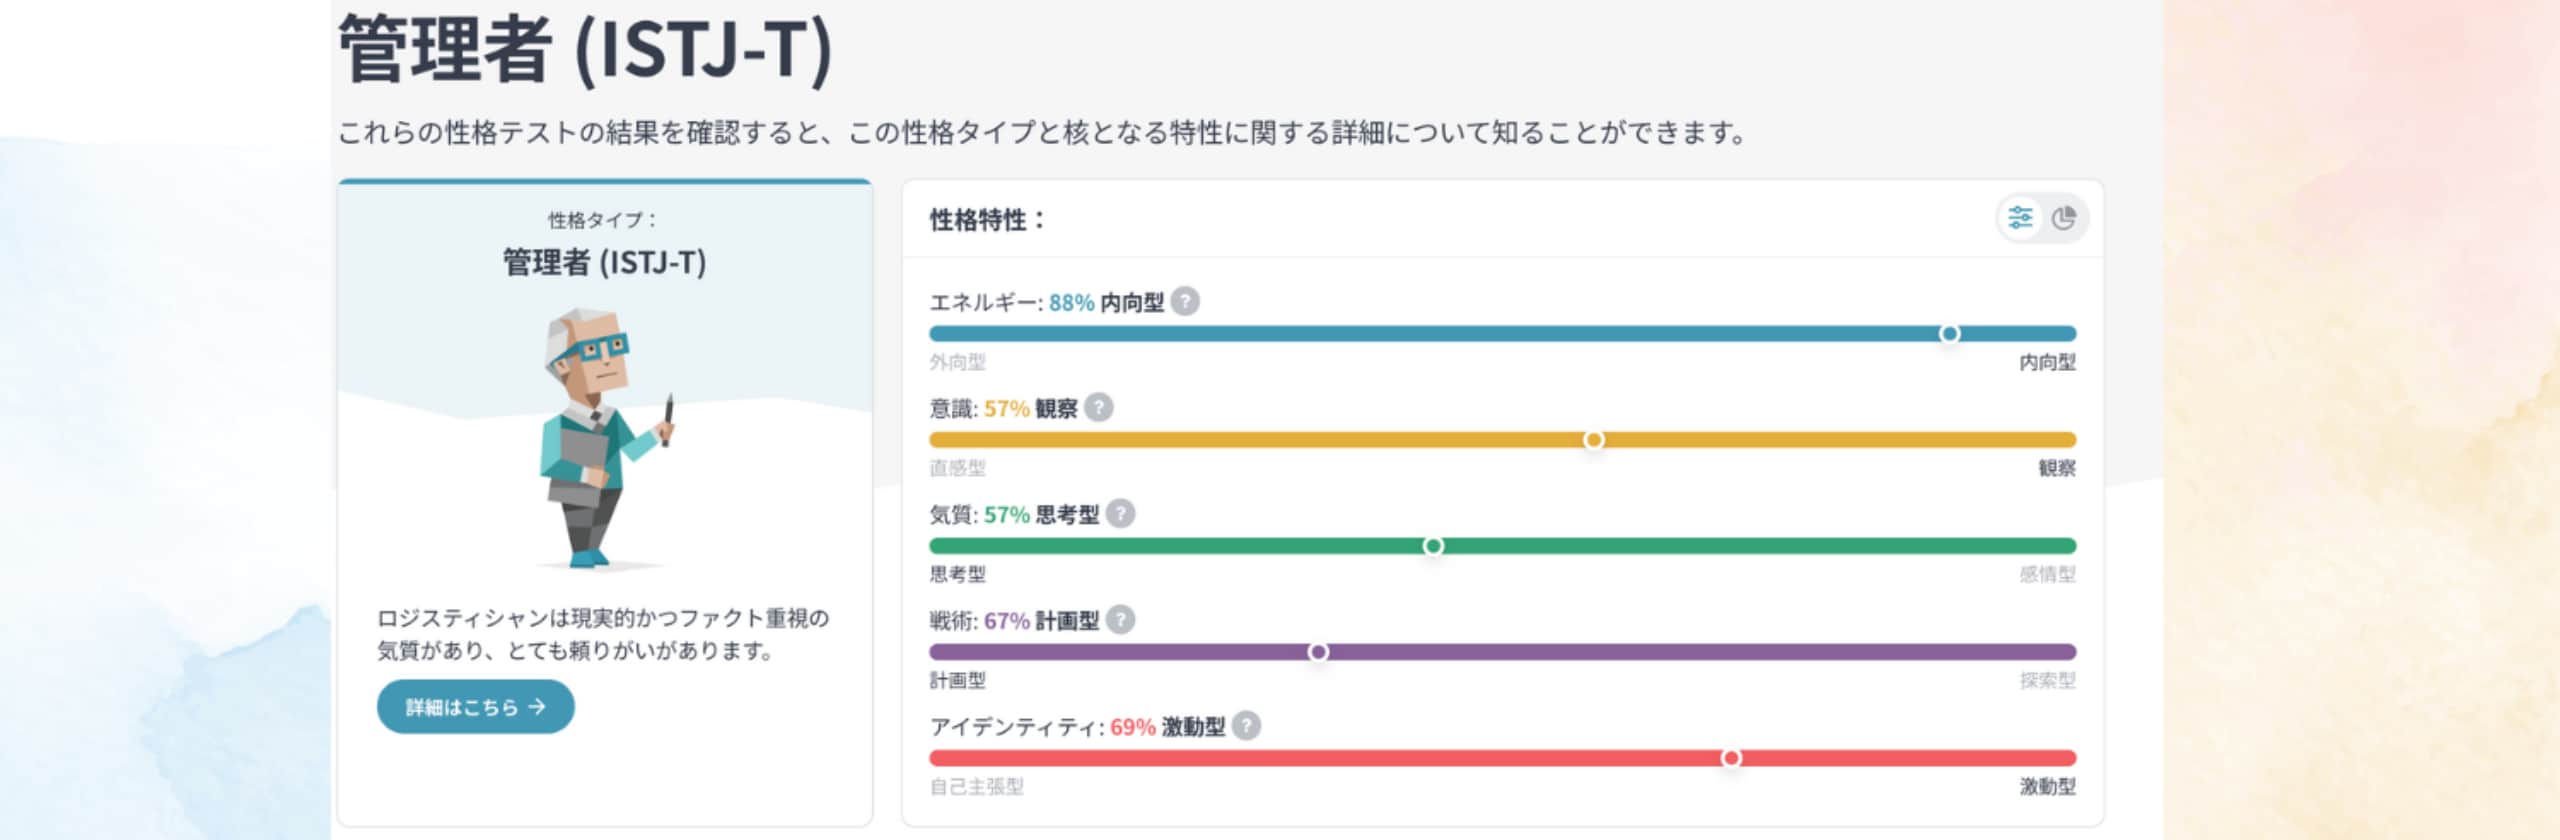Click the 詳細はこちら button
The height and width of the screenshot is (840, 2560).
coord(475,706)
